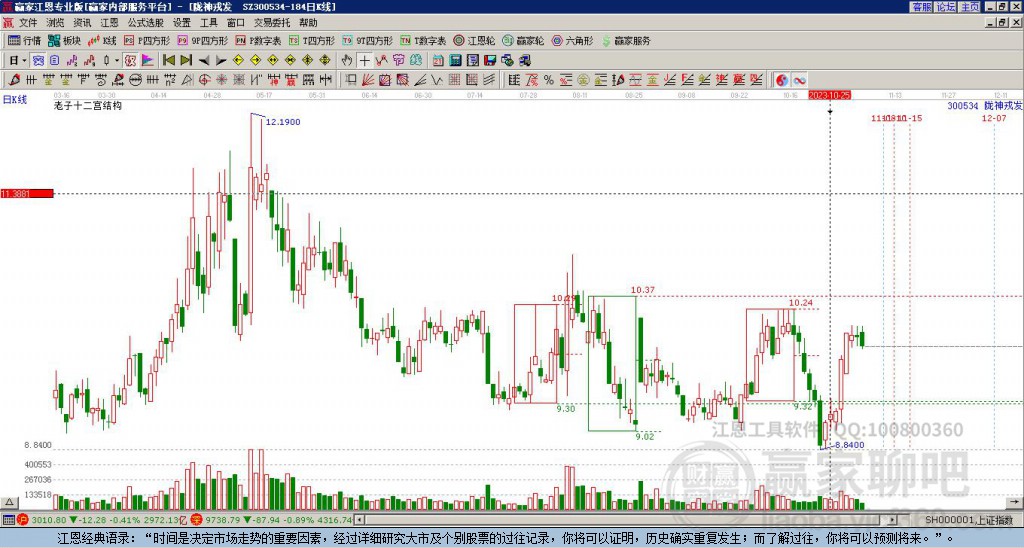
Task: Open the 工具 menu
Action: [x=208, y=23]
